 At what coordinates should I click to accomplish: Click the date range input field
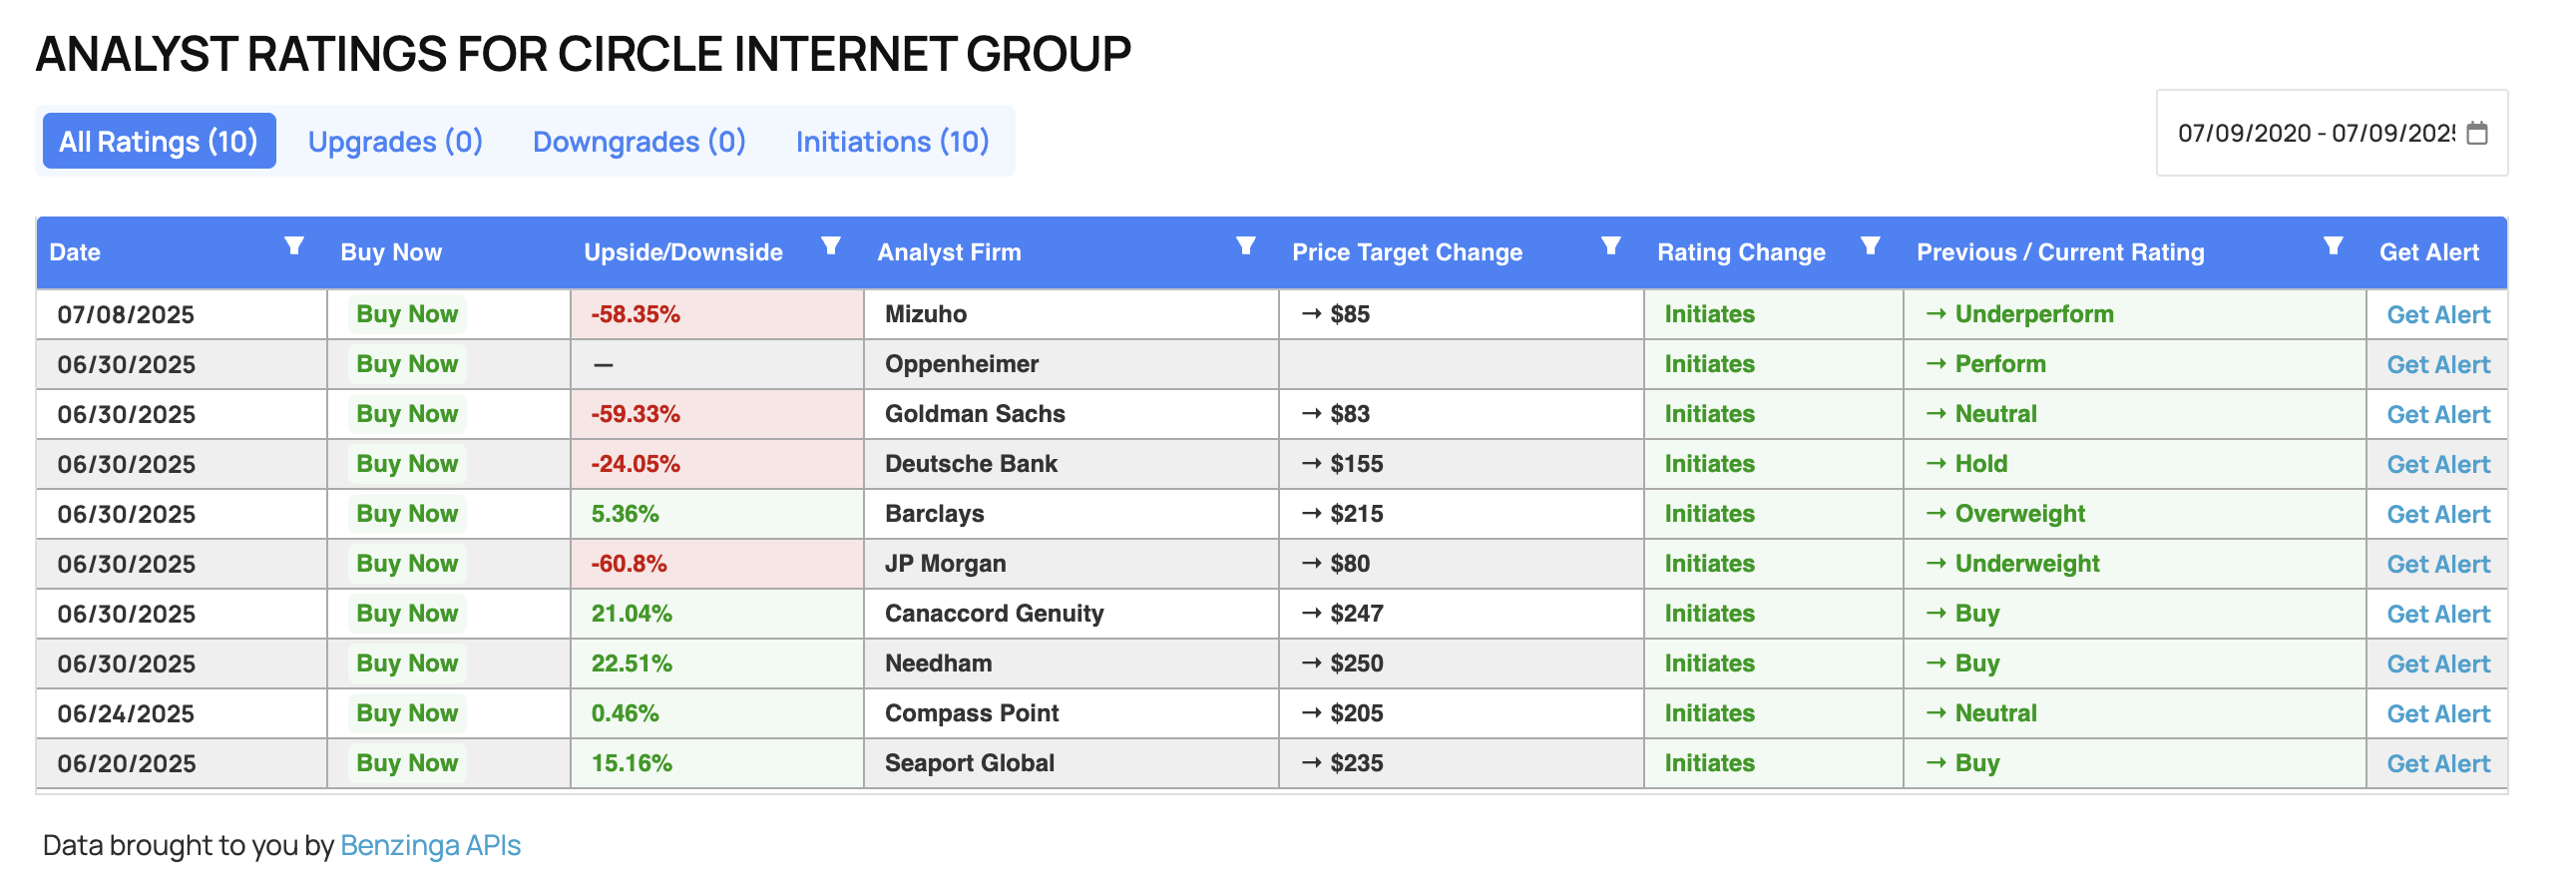coord(2332,133)
